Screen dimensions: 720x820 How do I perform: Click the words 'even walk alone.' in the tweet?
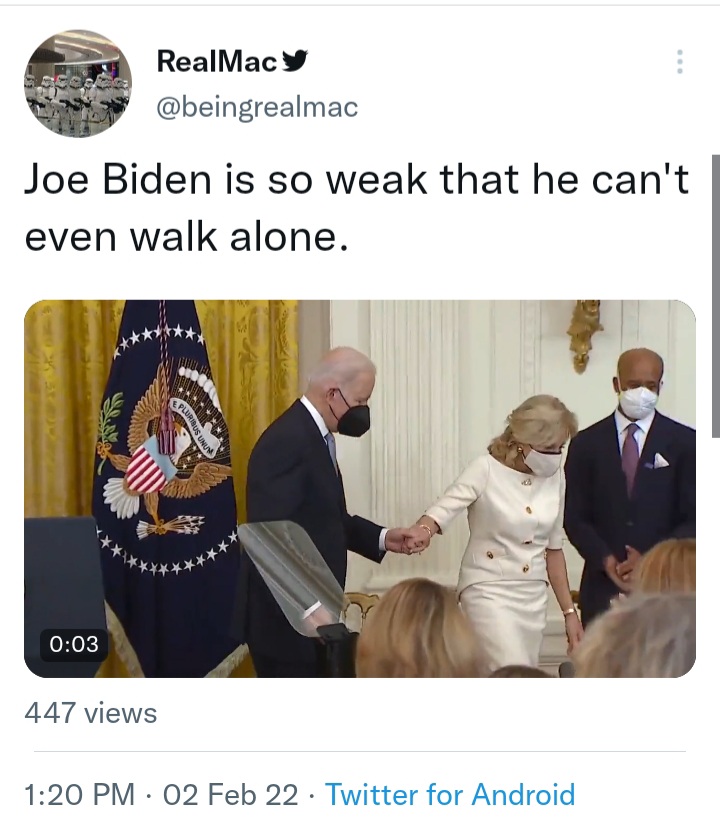tap(186, 237)
